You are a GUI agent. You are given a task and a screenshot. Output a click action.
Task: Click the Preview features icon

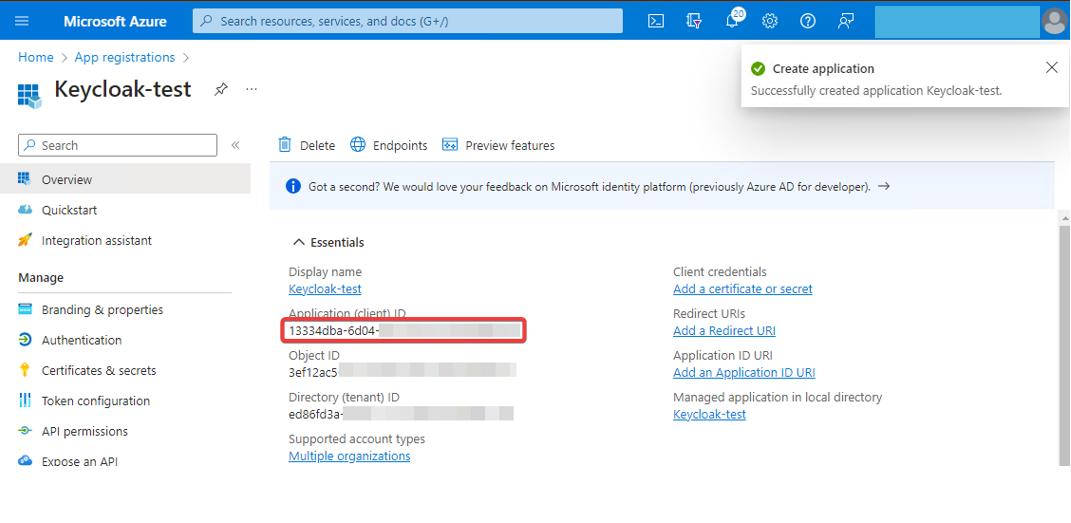pyautogui.click(x=449, y=145)
